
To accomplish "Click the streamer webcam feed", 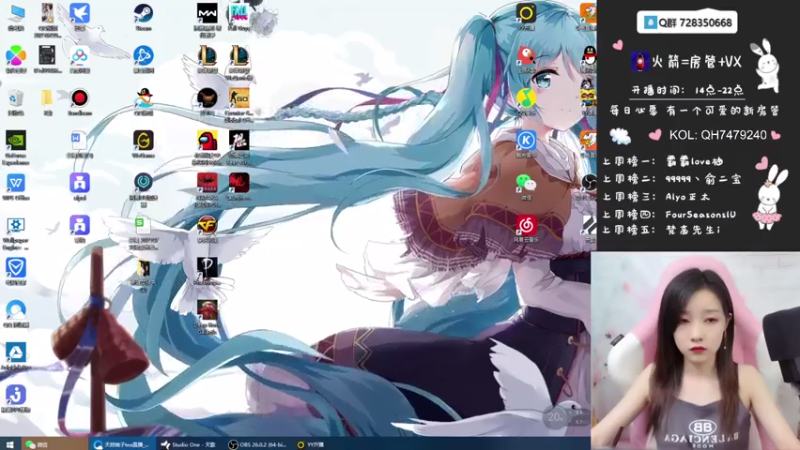I will click(x=695, y=351).
